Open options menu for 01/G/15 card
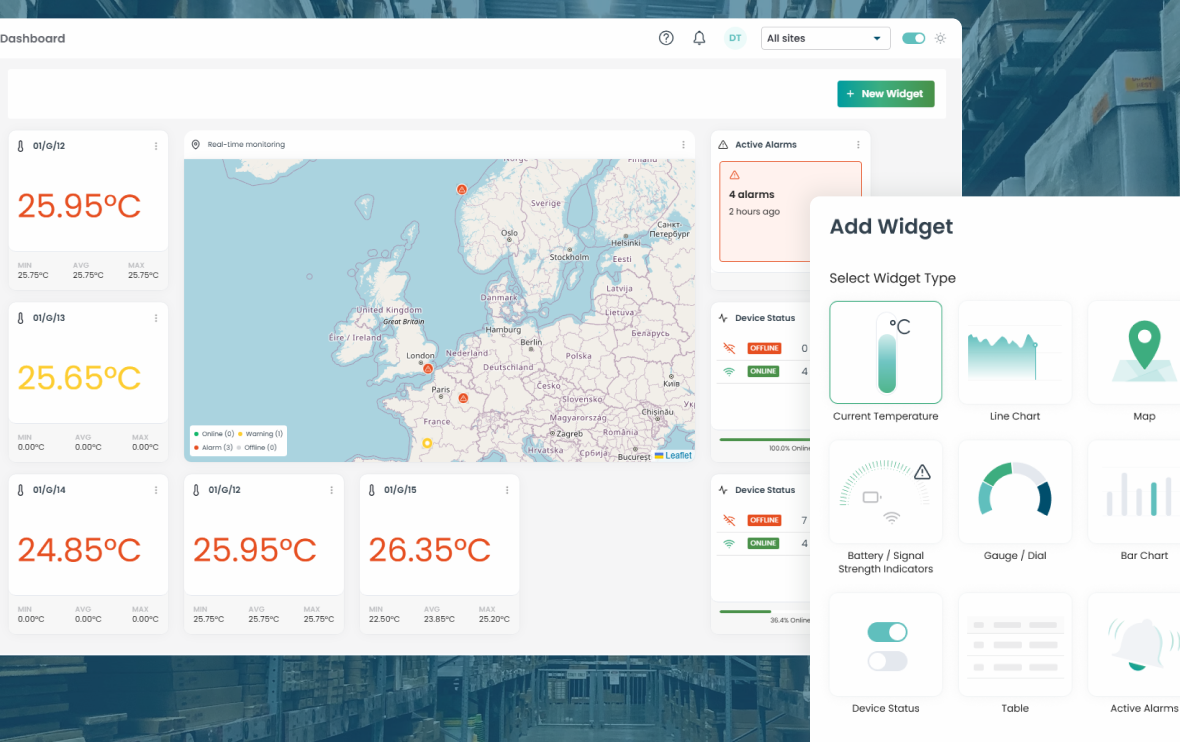This screenshot has height=742, width=1180. (507, 490)
